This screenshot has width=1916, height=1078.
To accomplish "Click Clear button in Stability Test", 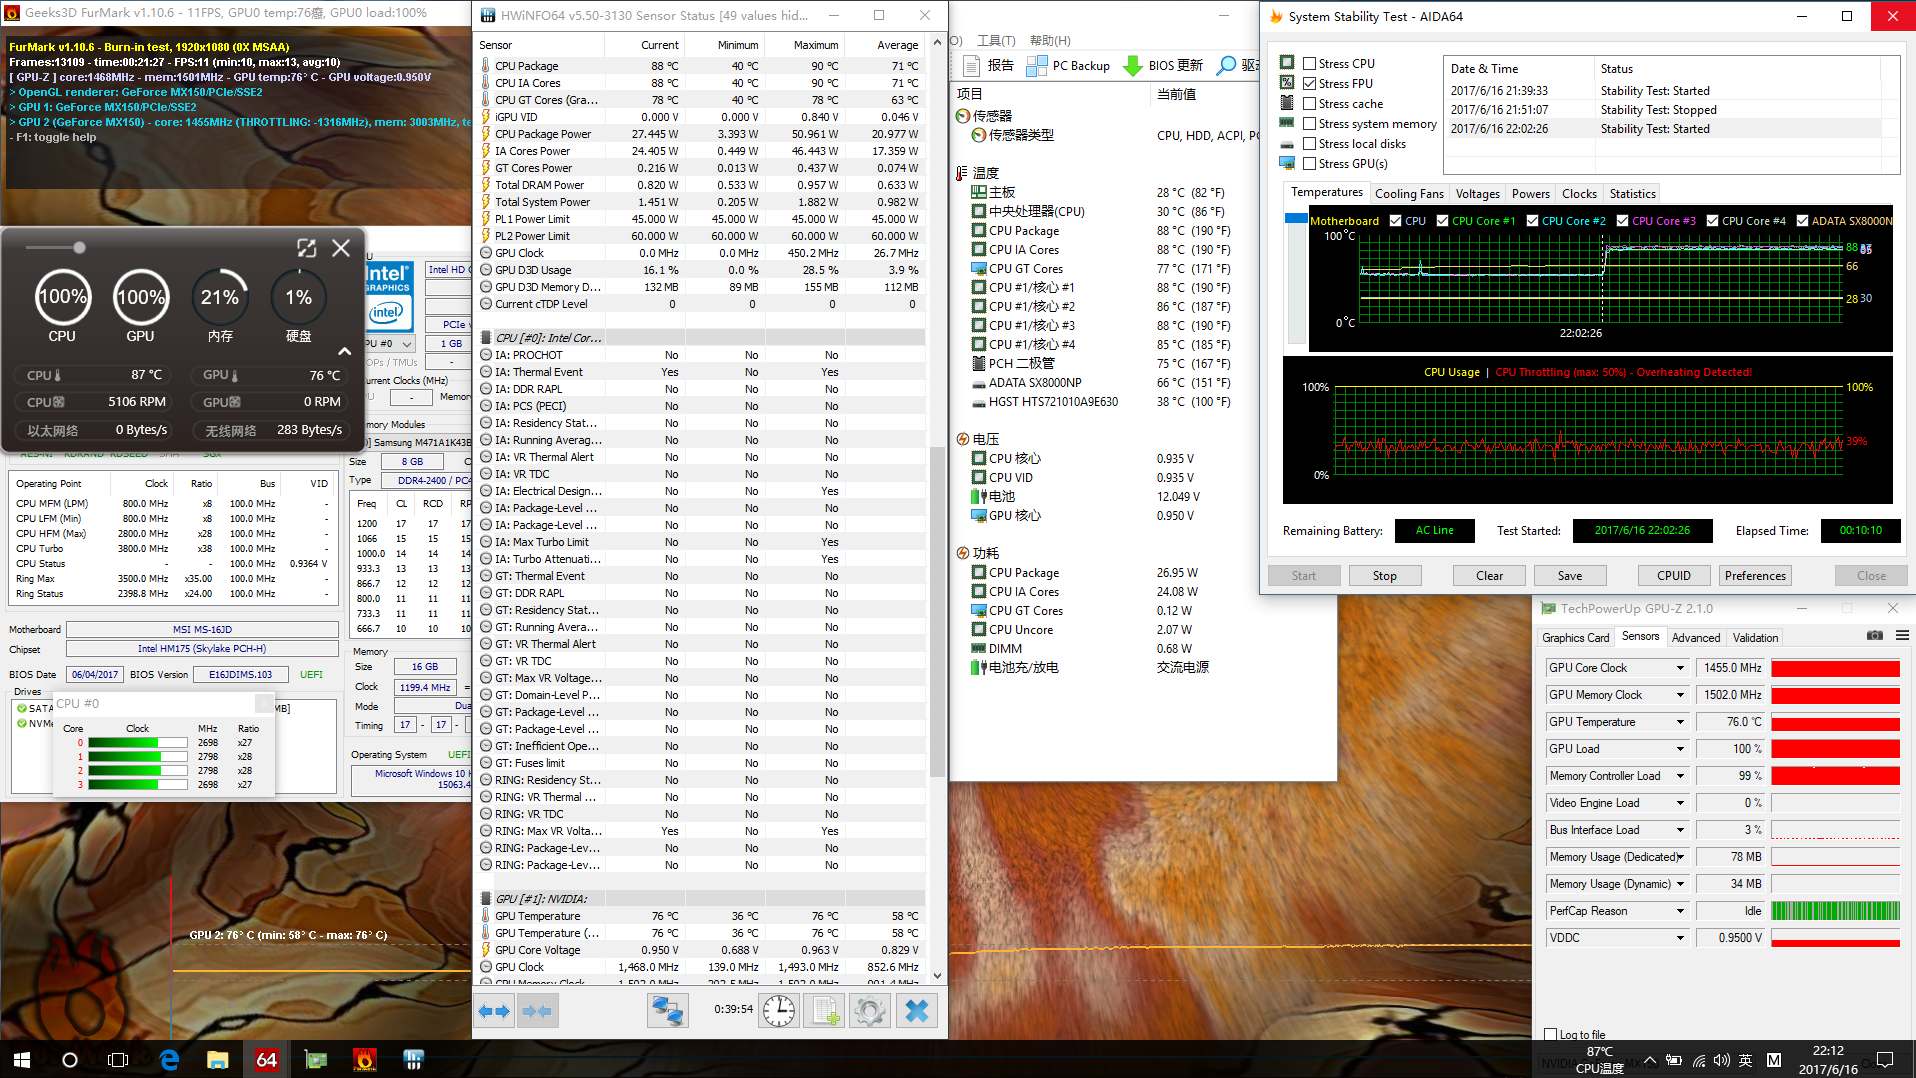I will [1489, 575].
